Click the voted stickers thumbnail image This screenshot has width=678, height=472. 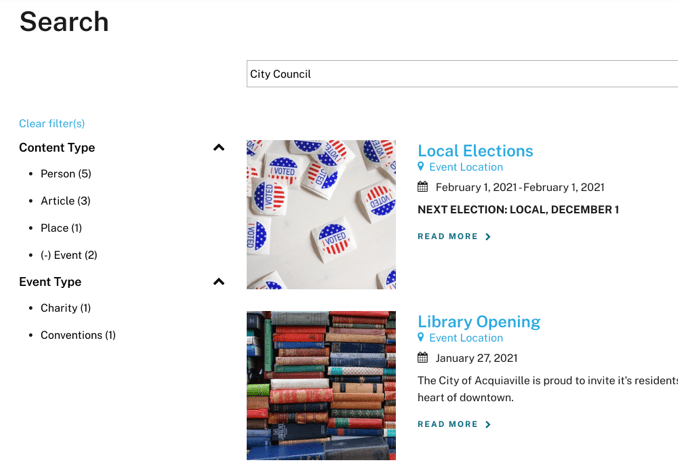pos(321,214)
